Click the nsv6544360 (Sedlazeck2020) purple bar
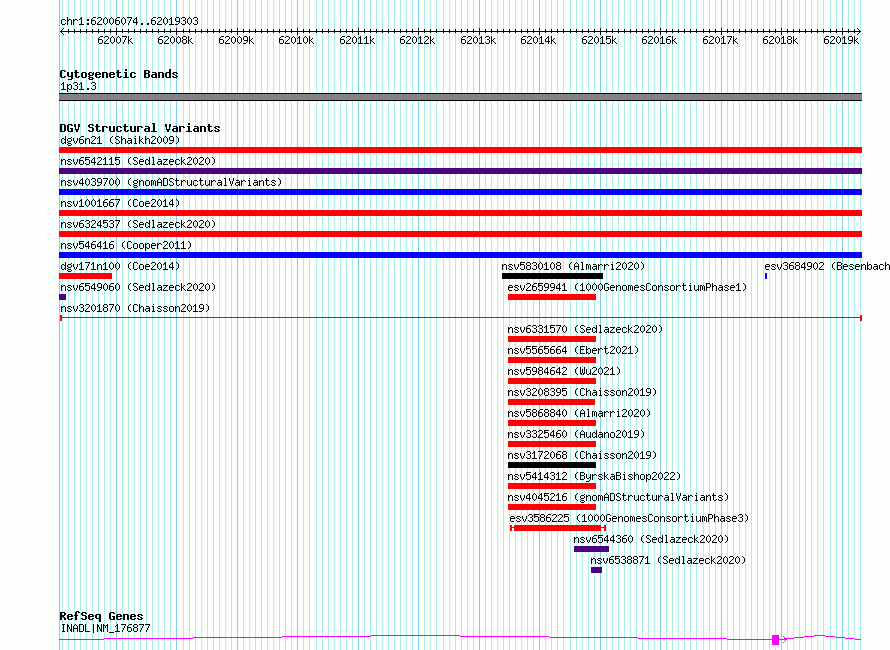 591,549
